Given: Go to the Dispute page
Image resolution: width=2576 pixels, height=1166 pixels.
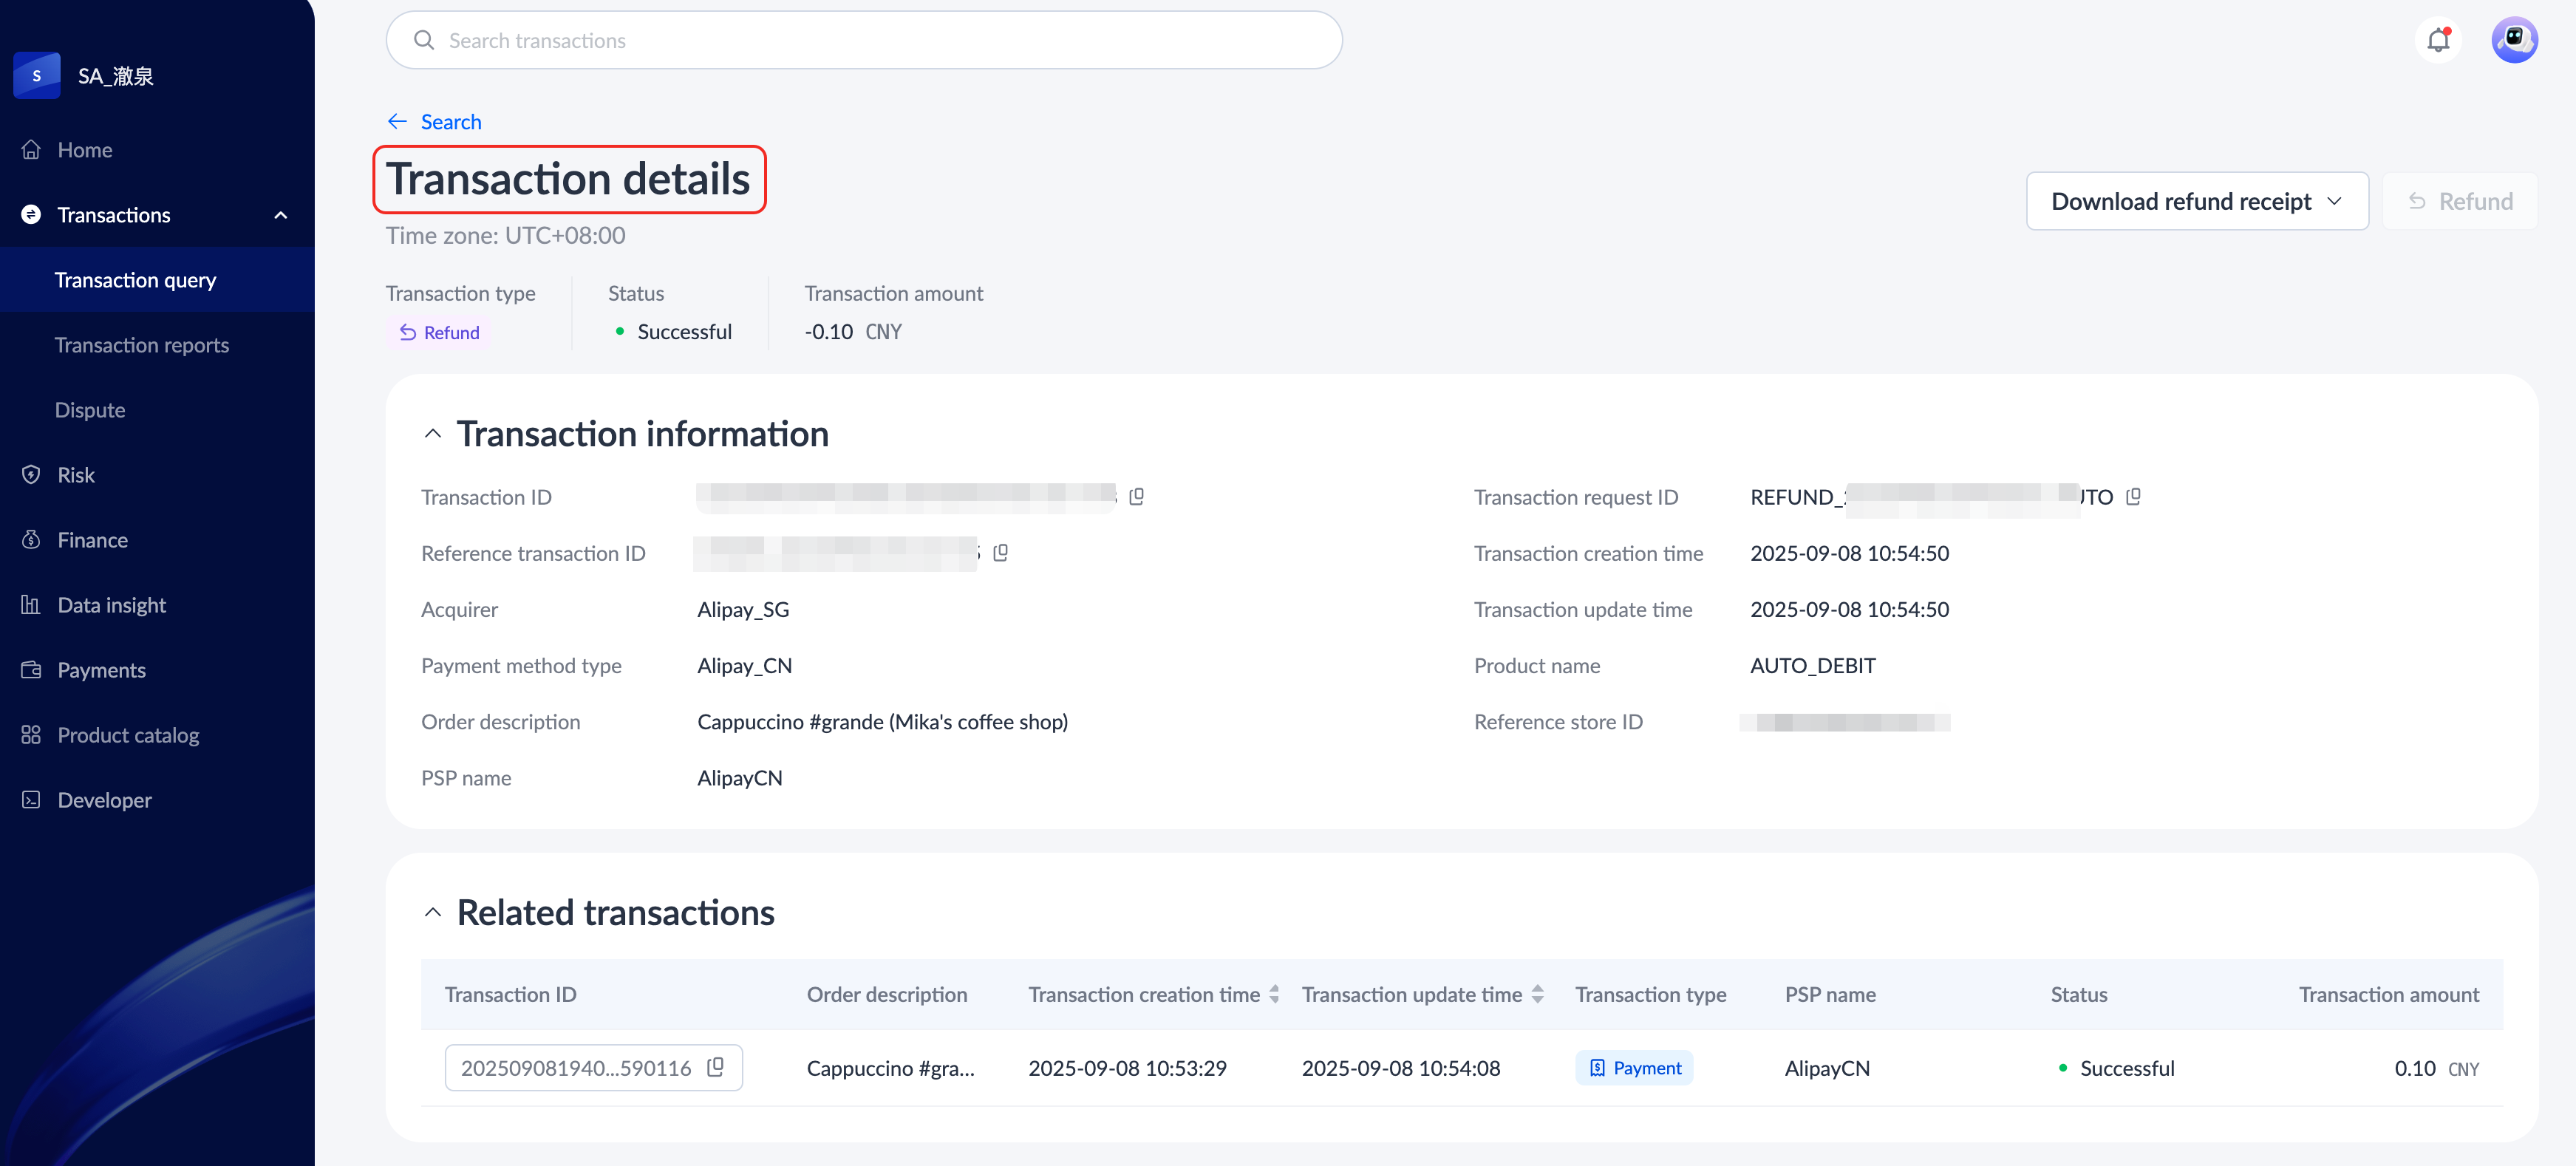Looking at the screenshot, I should point(90,410).
